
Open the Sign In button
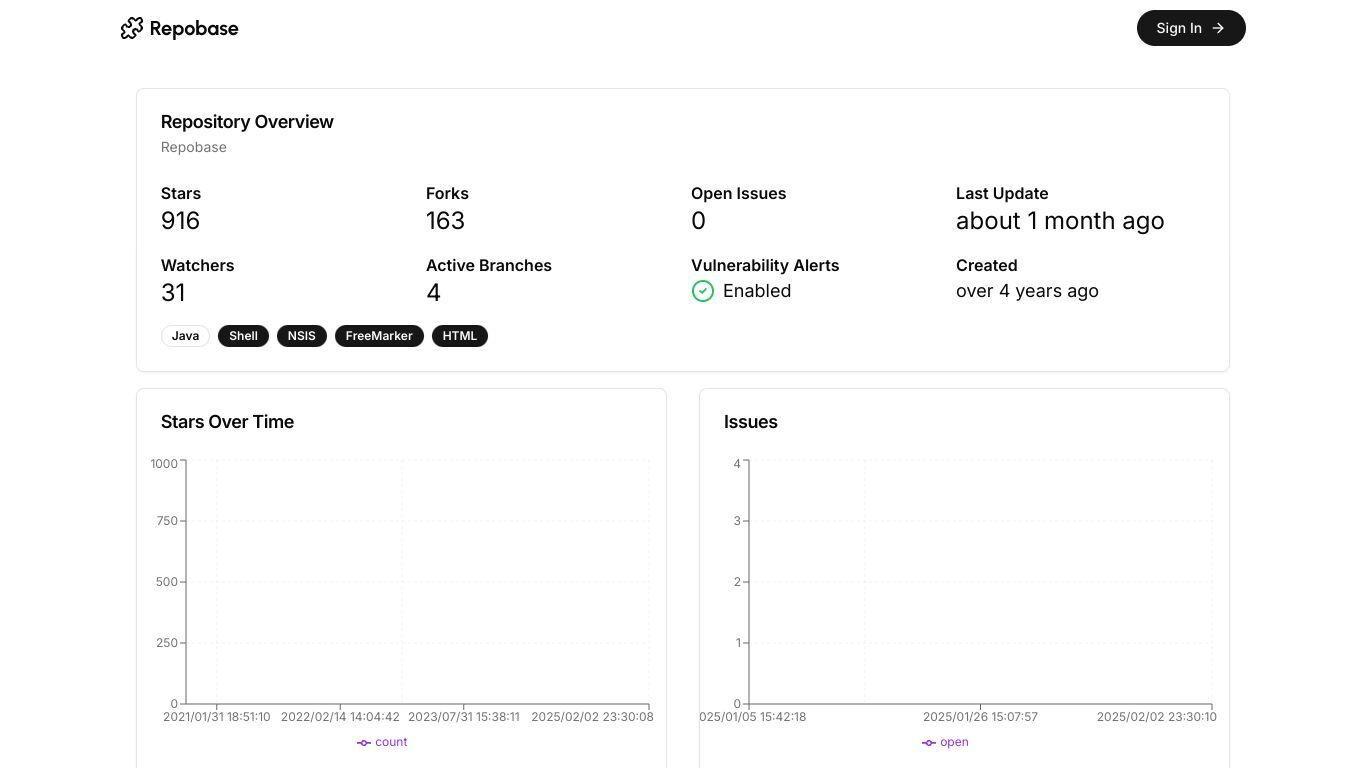coord(1191,28)
